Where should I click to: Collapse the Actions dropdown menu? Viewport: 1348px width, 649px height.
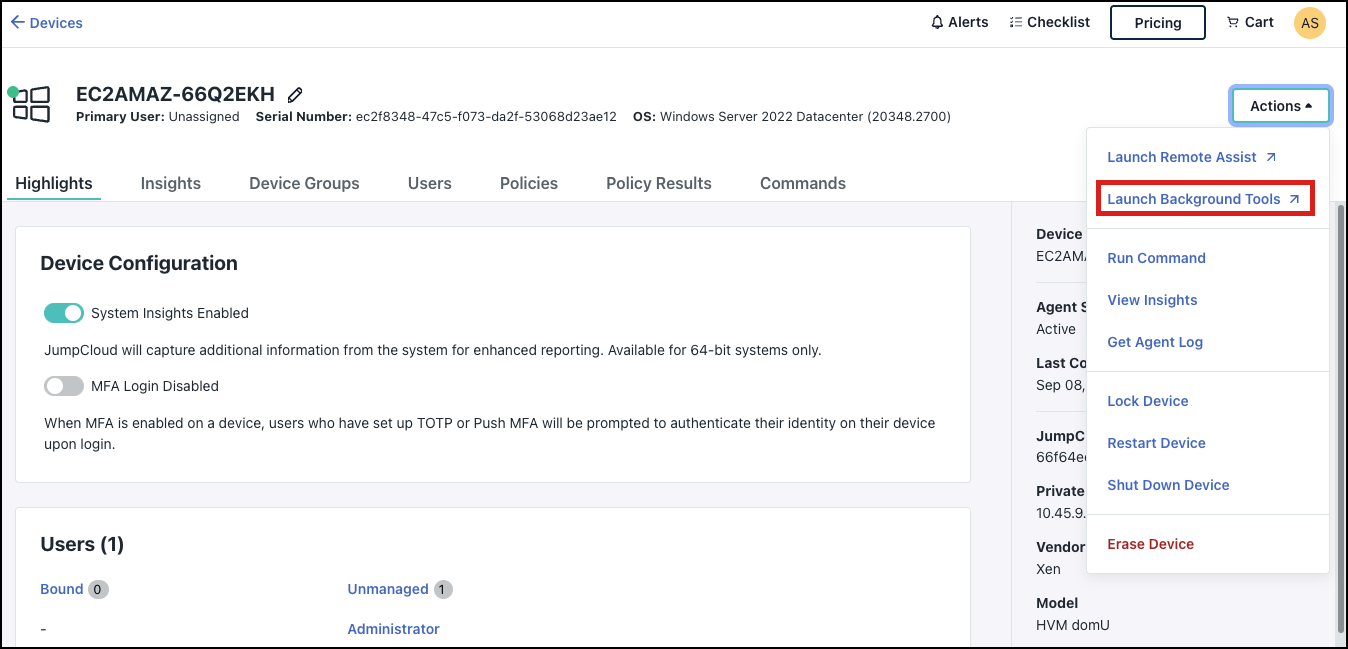(x=1280, y=105)
